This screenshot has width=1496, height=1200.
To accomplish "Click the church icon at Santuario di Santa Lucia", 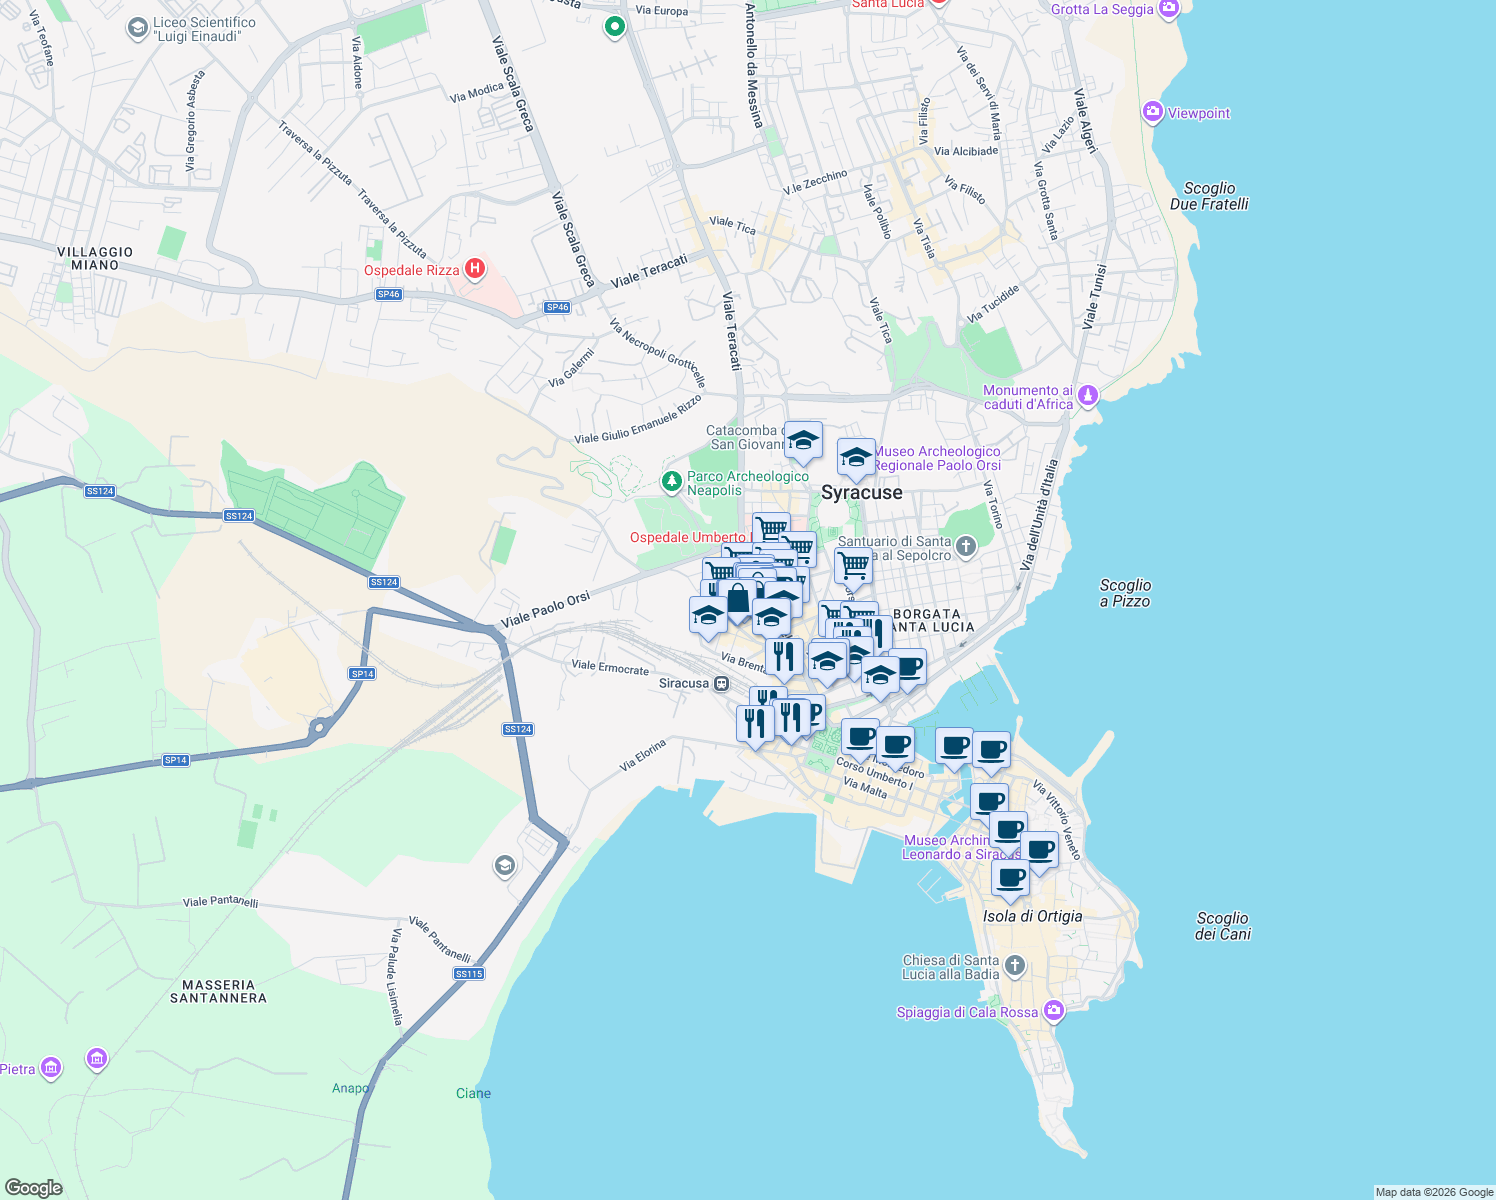I will click(964, 547).
